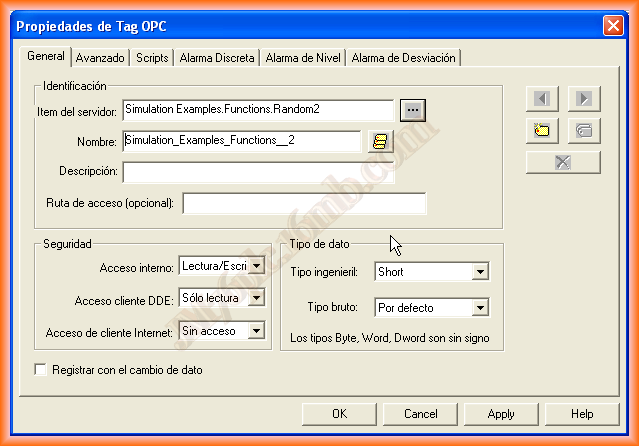Viewport: 639px width, 446px height.
Task: Click the new tag icon with yellow label
Action: [x=543, y=130]
